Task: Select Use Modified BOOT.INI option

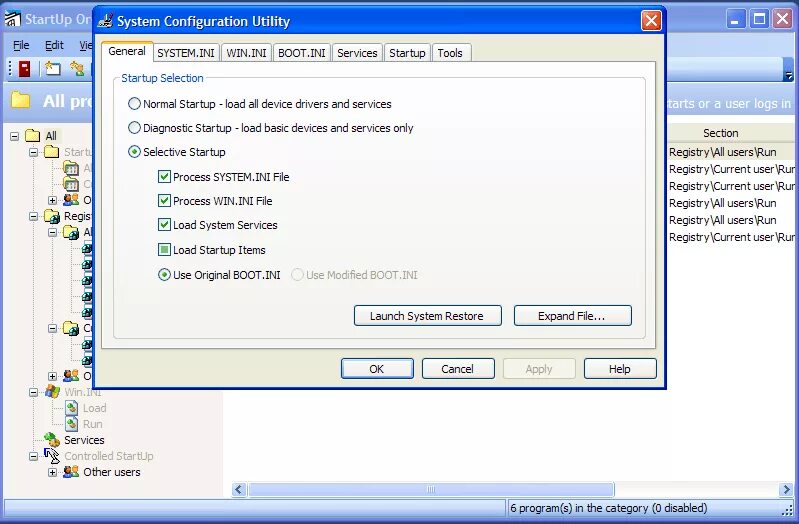Action: click(297, 275)
